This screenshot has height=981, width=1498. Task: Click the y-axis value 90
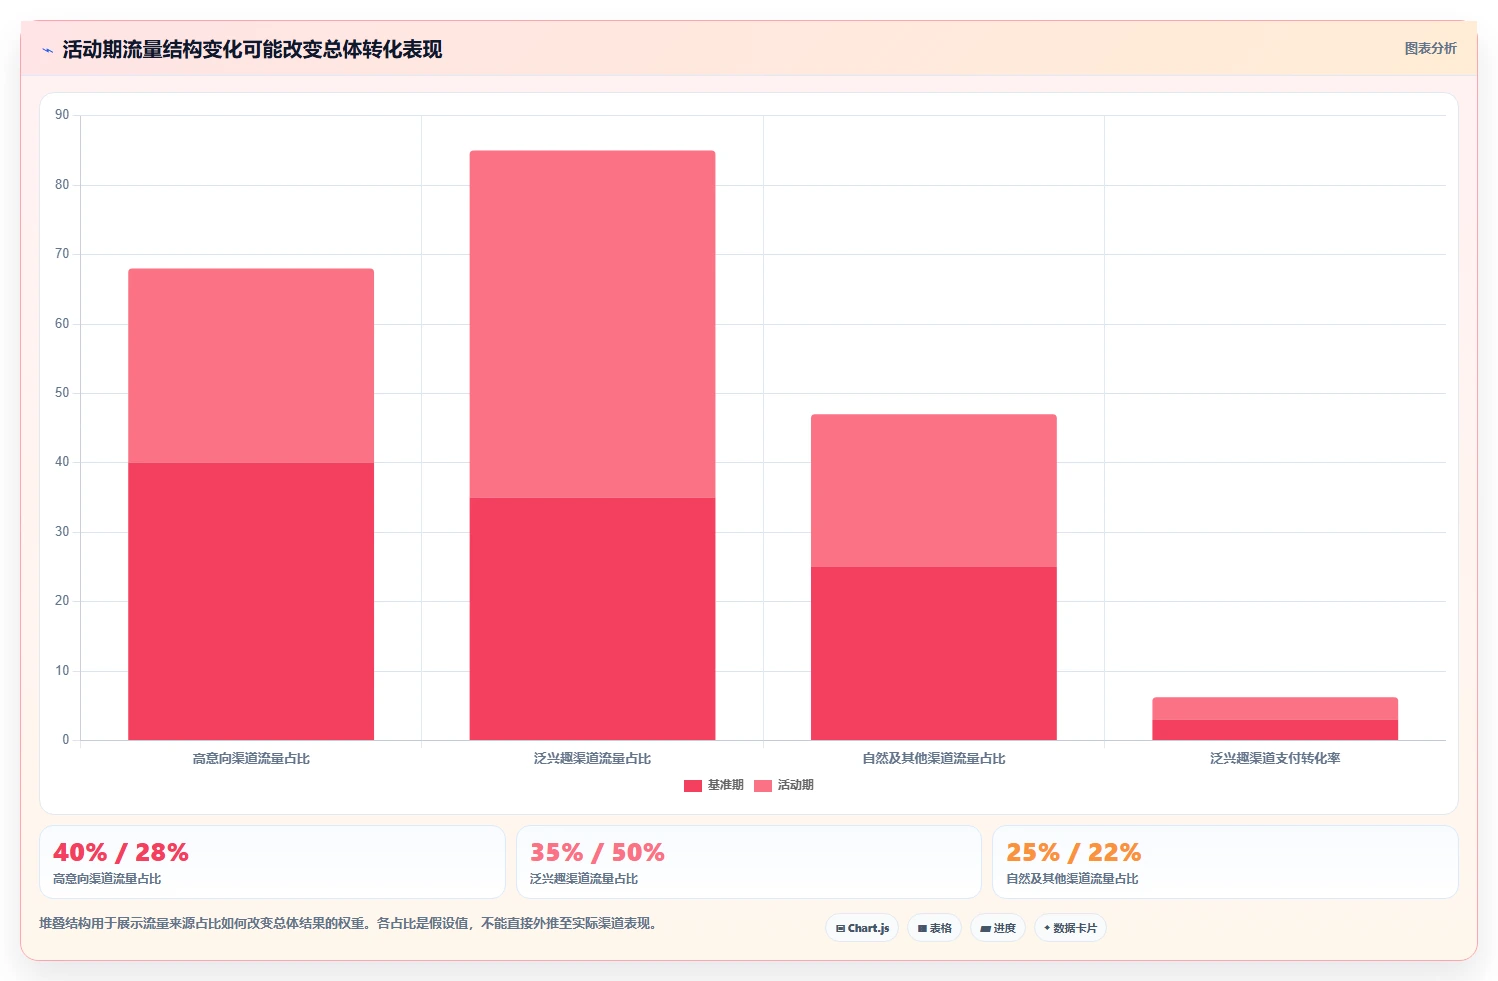click(62, 115)
